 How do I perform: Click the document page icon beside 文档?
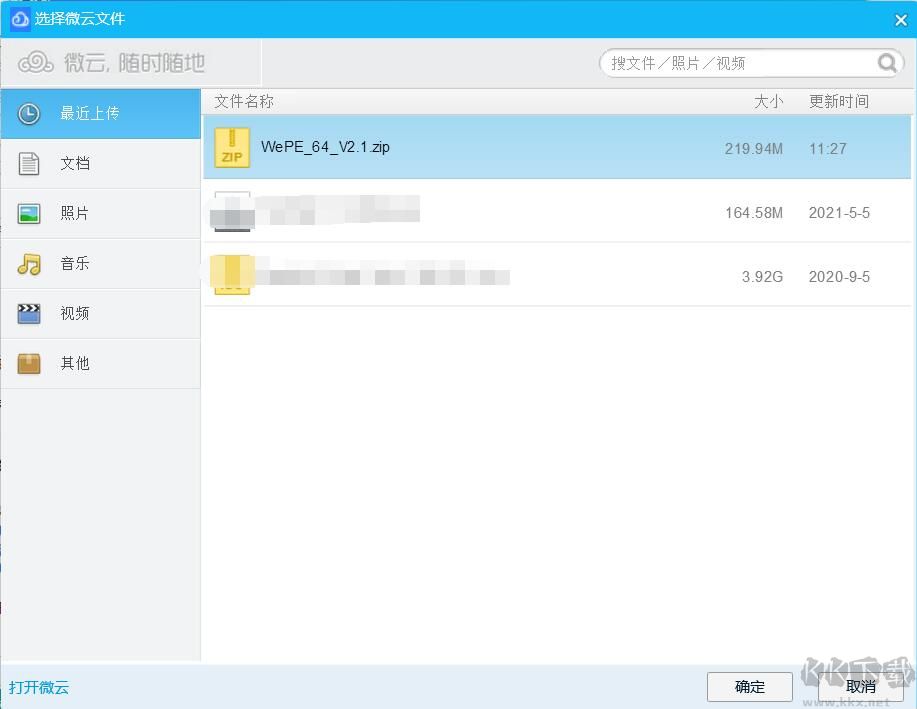29,164
